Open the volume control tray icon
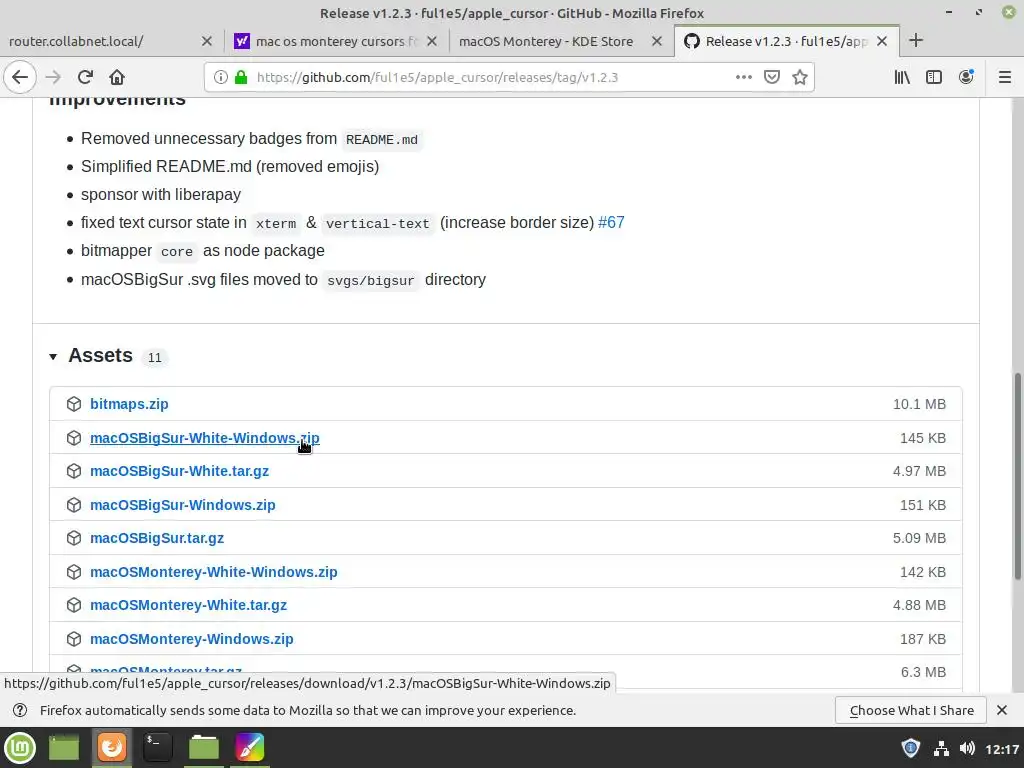Screen dimensions: 1024x768 pyautogui.click(x=967, y=748)
